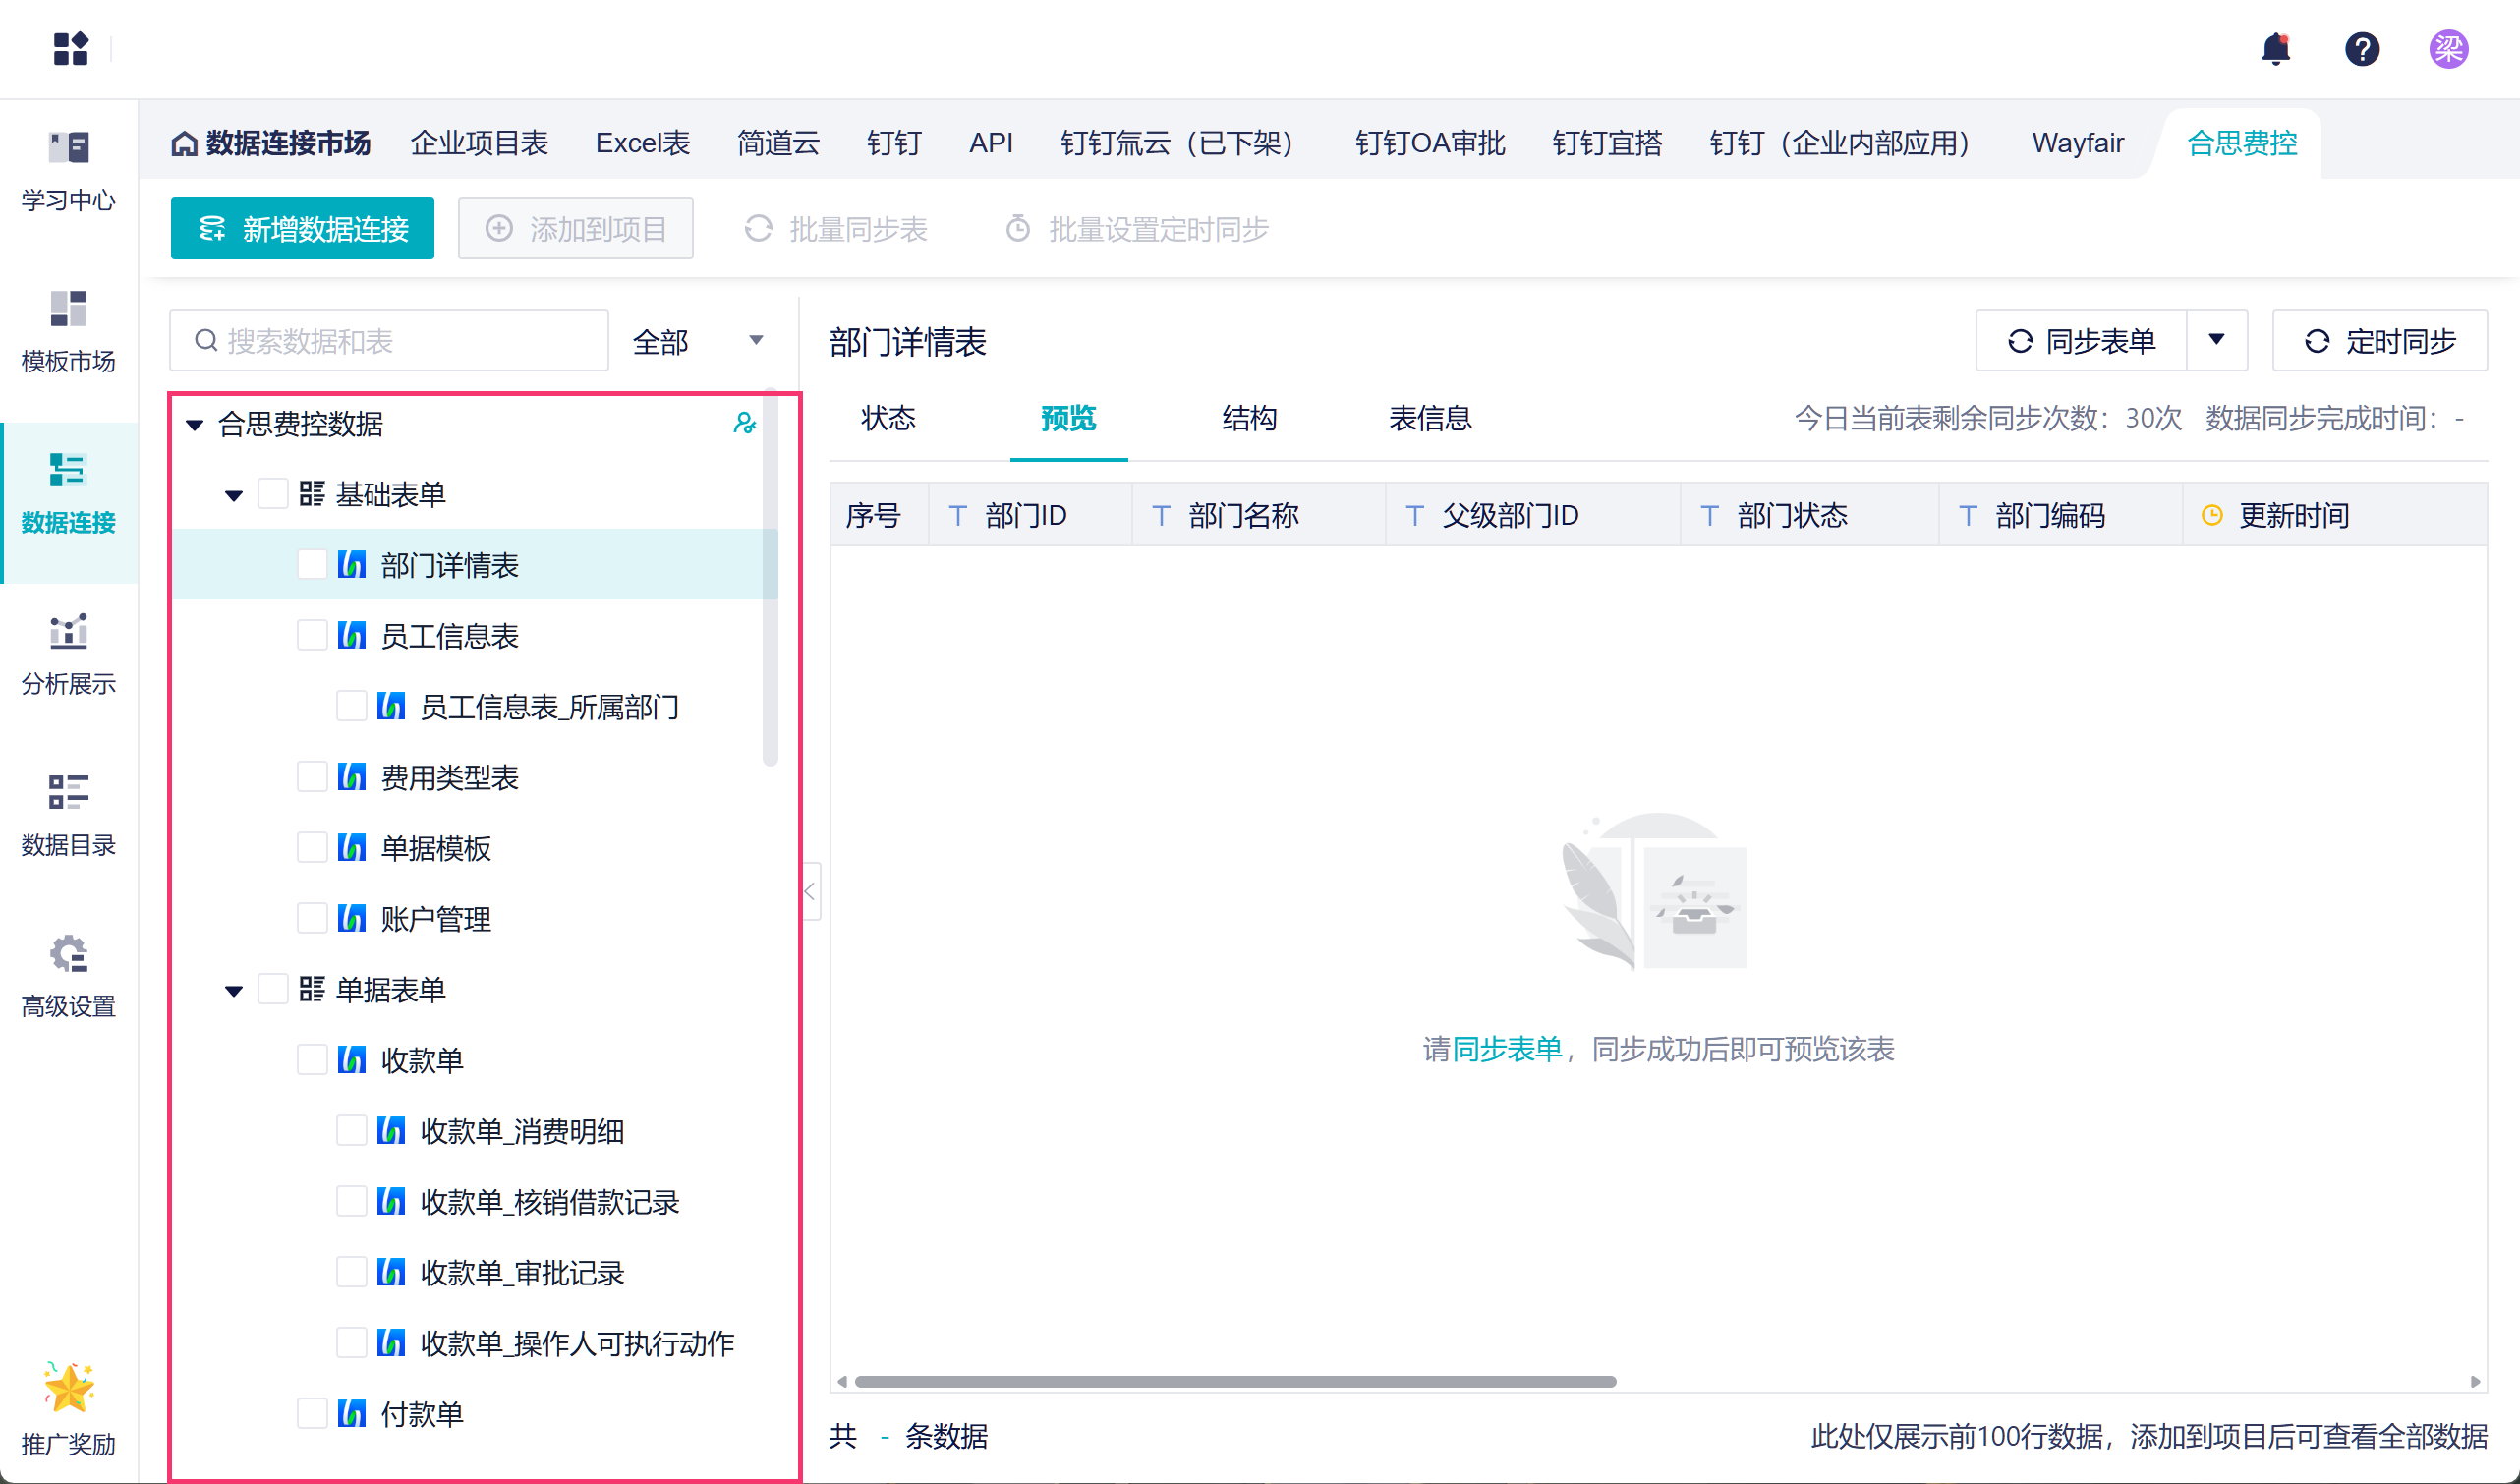Image resolution: width=2520 pixels, height=1484 pixels.
Task: Click the 同步表单 link in the empty preview
Action: 1506,1049
